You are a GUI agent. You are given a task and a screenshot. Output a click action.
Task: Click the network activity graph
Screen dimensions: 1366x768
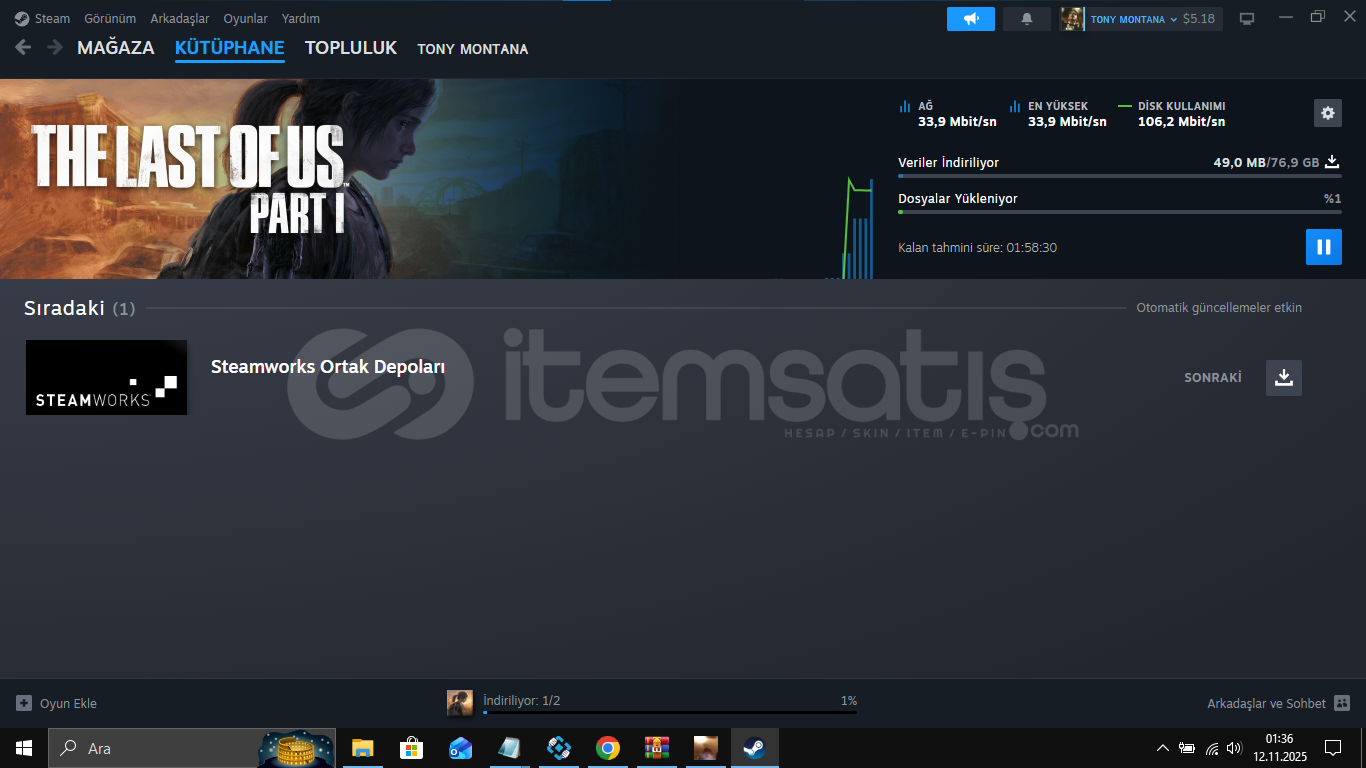[x=850, y=228]
